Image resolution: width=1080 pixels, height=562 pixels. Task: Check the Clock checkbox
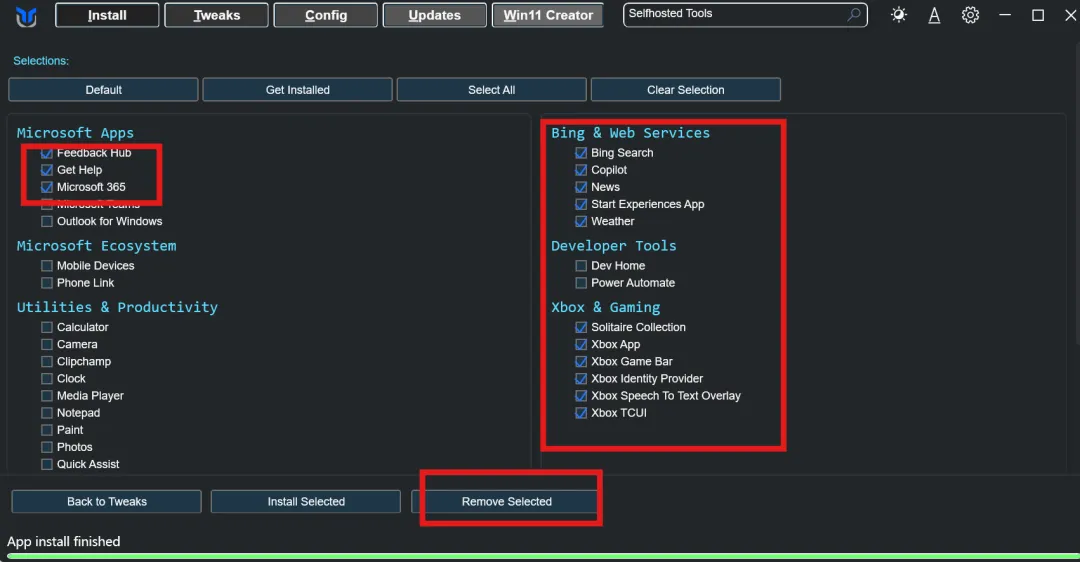click(x=47, y=378)
